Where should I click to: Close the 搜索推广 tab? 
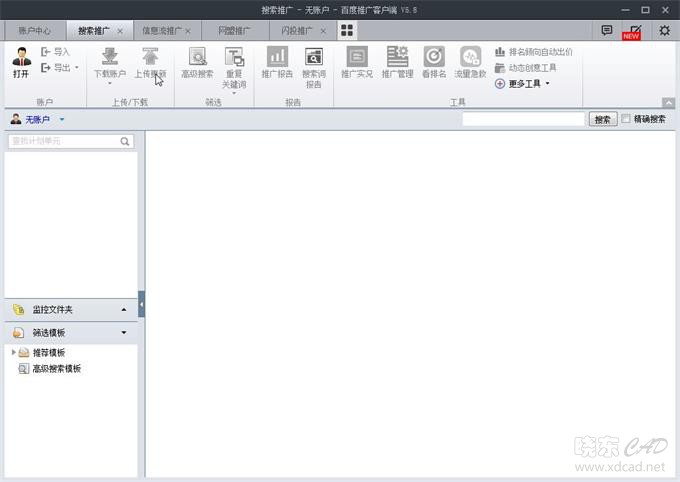(120, 31)
